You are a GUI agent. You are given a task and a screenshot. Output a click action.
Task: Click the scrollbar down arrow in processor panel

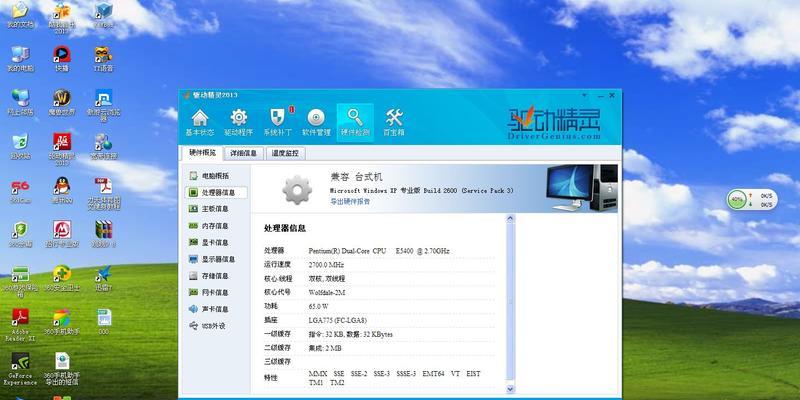[510, 389]
